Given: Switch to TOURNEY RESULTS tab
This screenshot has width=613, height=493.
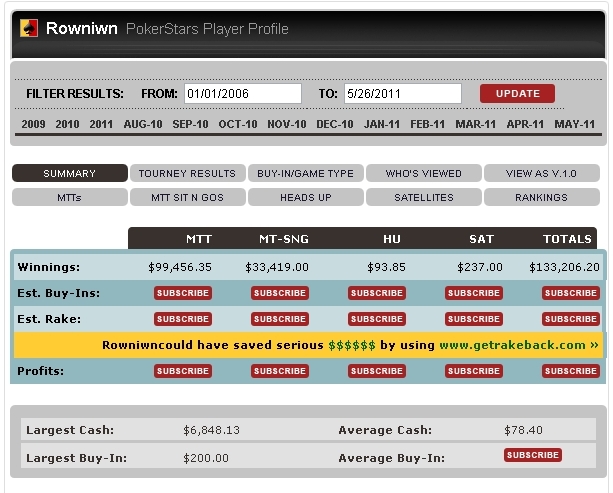Looking at the screenshot, I should click(188, 173).
